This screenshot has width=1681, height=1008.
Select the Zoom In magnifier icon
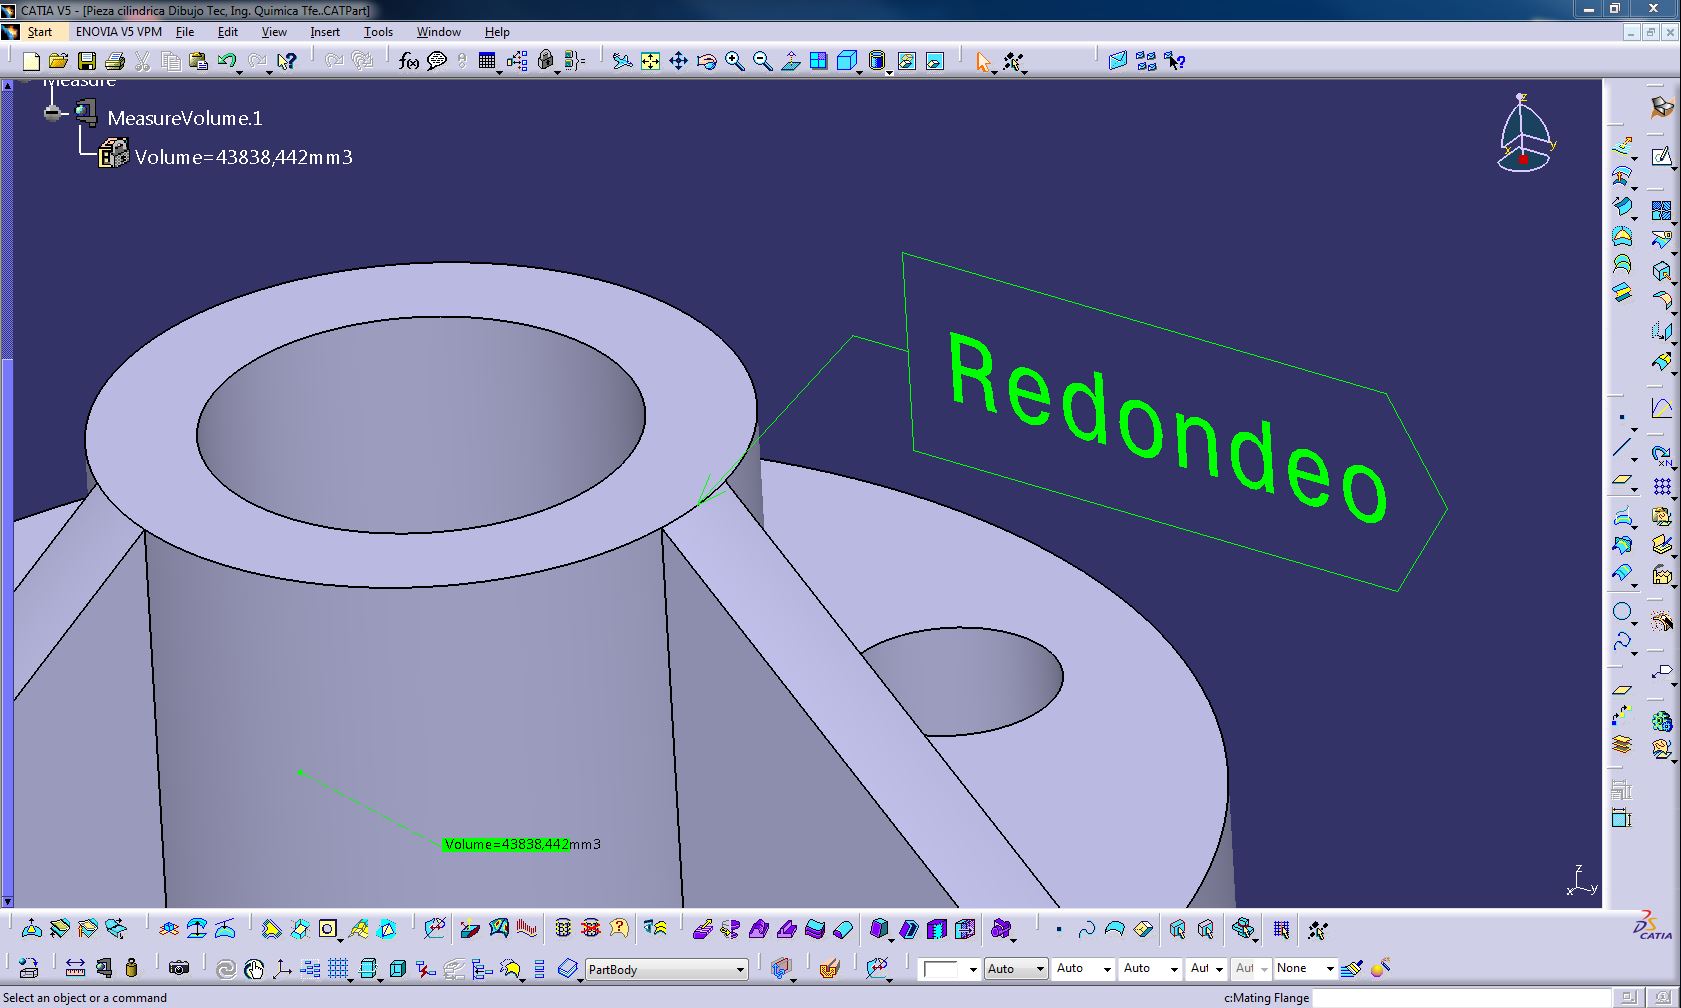(x=735, y=62)
